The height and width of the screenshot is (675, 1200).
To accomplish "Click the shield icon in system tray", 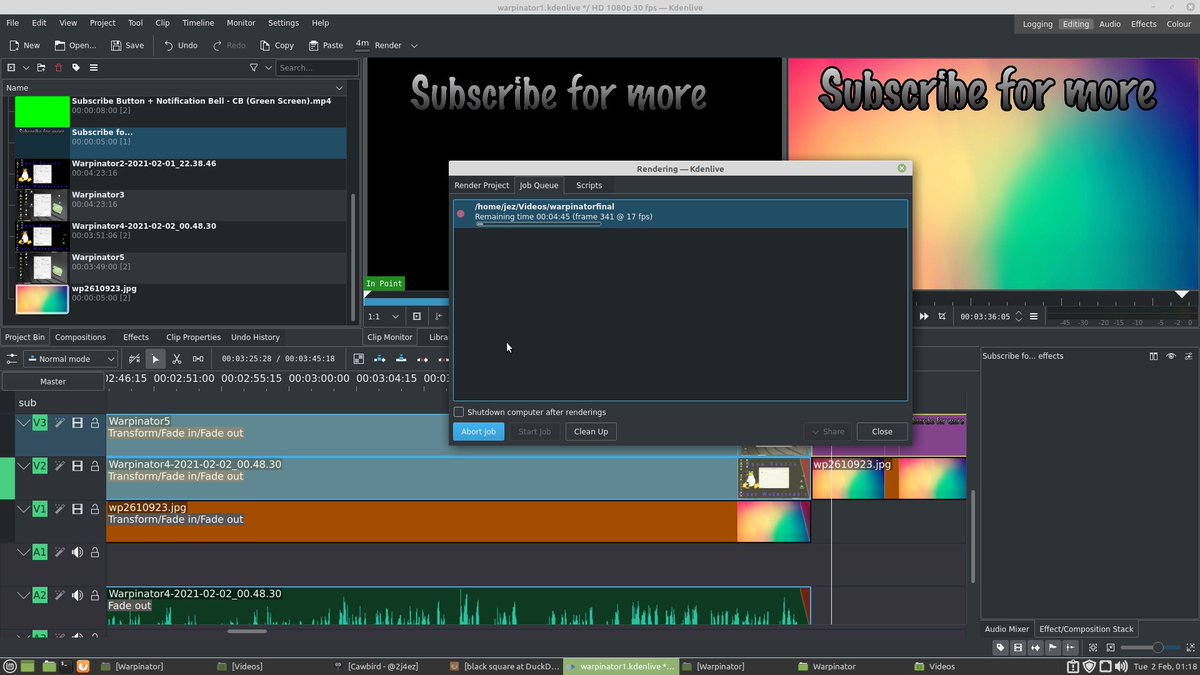I will pos(1089,666).
